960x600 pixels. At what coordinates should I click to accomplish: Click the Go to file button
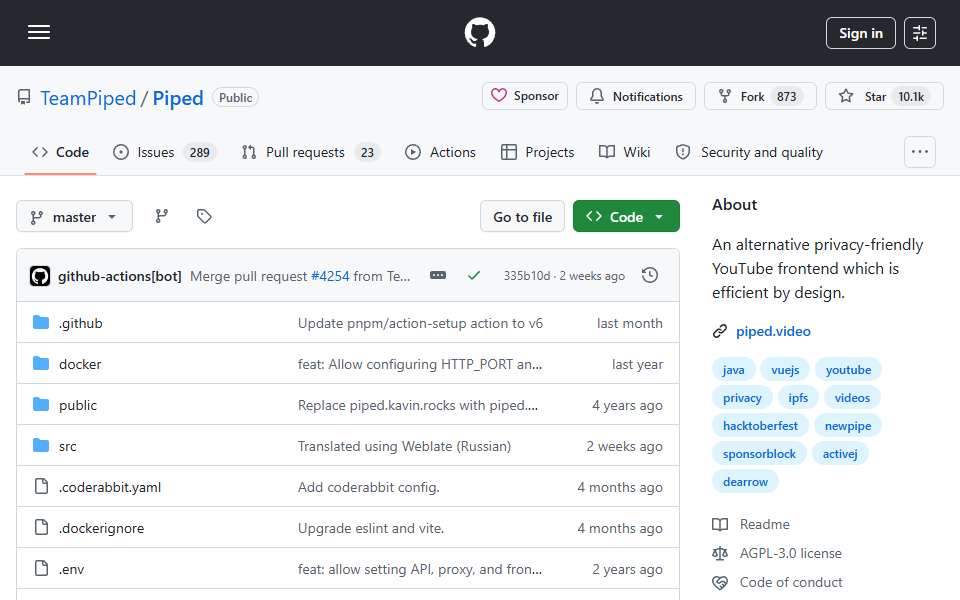click(x=522, y=217)
